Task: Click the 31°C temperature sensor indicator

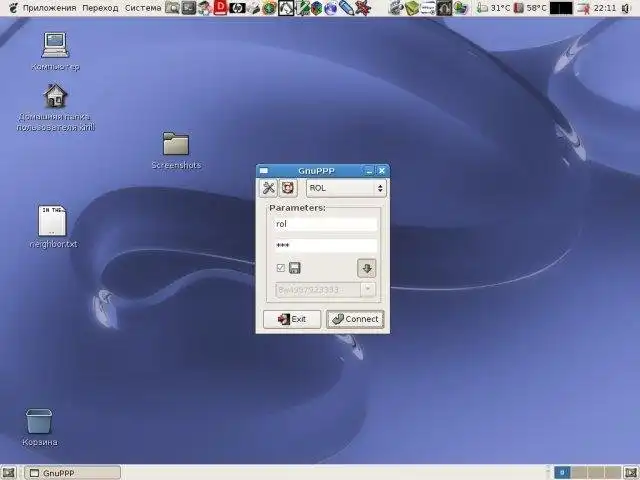Action: tap(493, 8)
